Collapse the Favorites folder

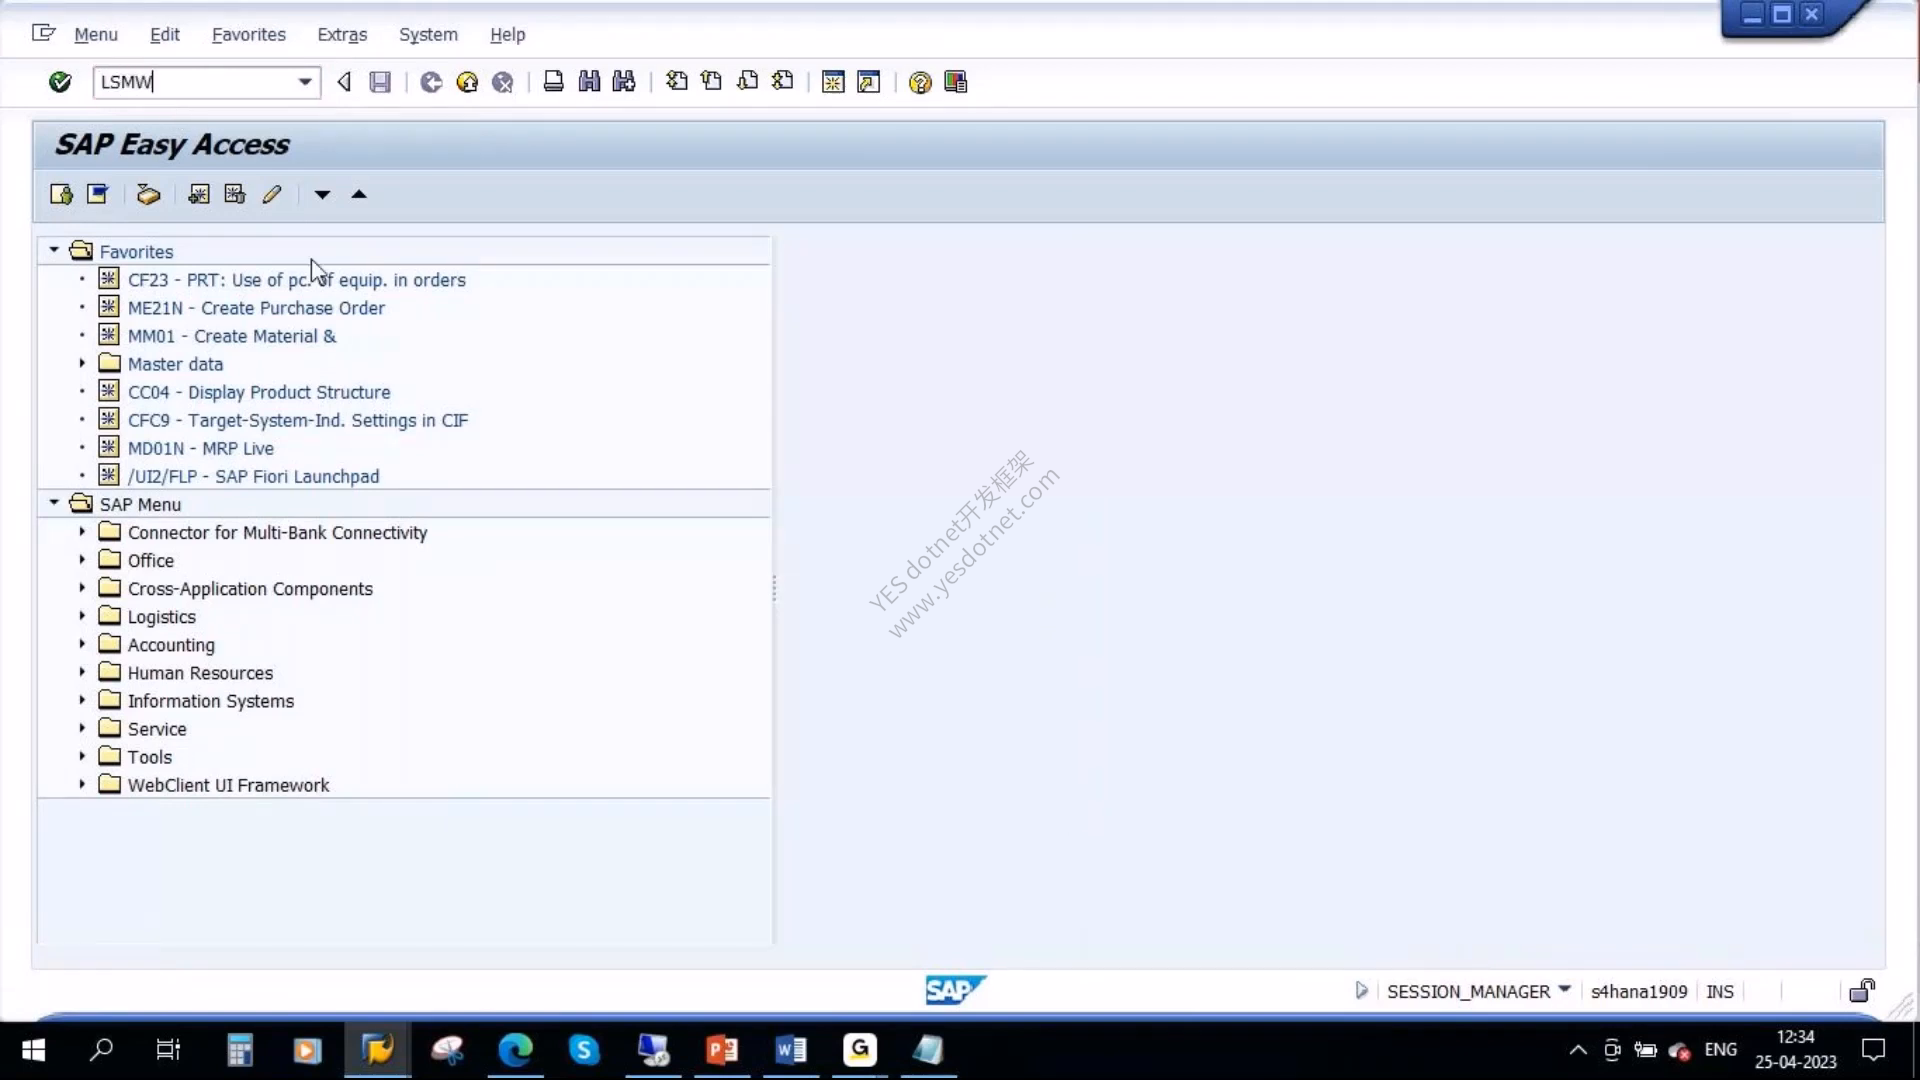[x=54, y=251]
